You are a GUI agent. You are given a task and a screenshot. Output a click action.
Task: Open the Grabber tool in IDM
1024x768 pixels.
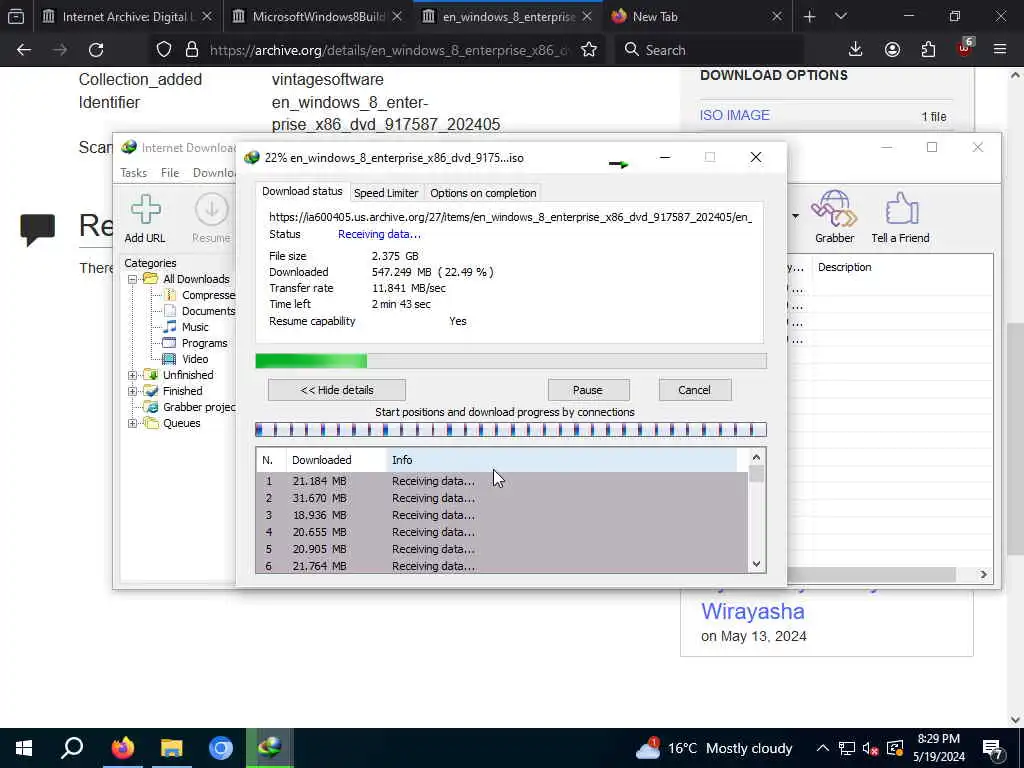tap(834, 217)
